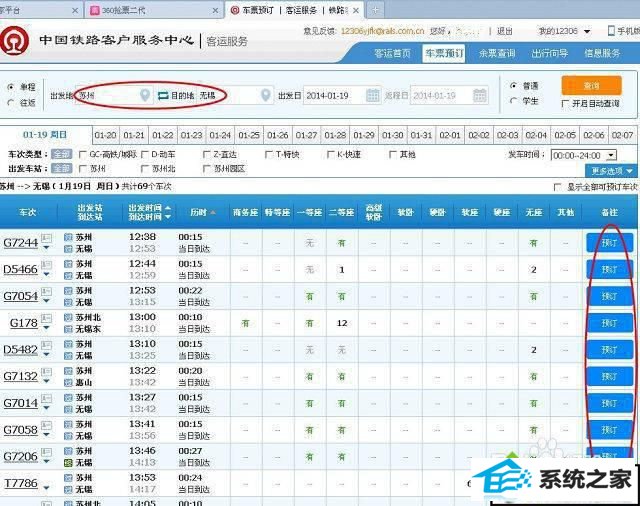Open 发车时间 00:00--24:00 dropdown
Viewport: 640px width, 506px height.
click(583, 155)
